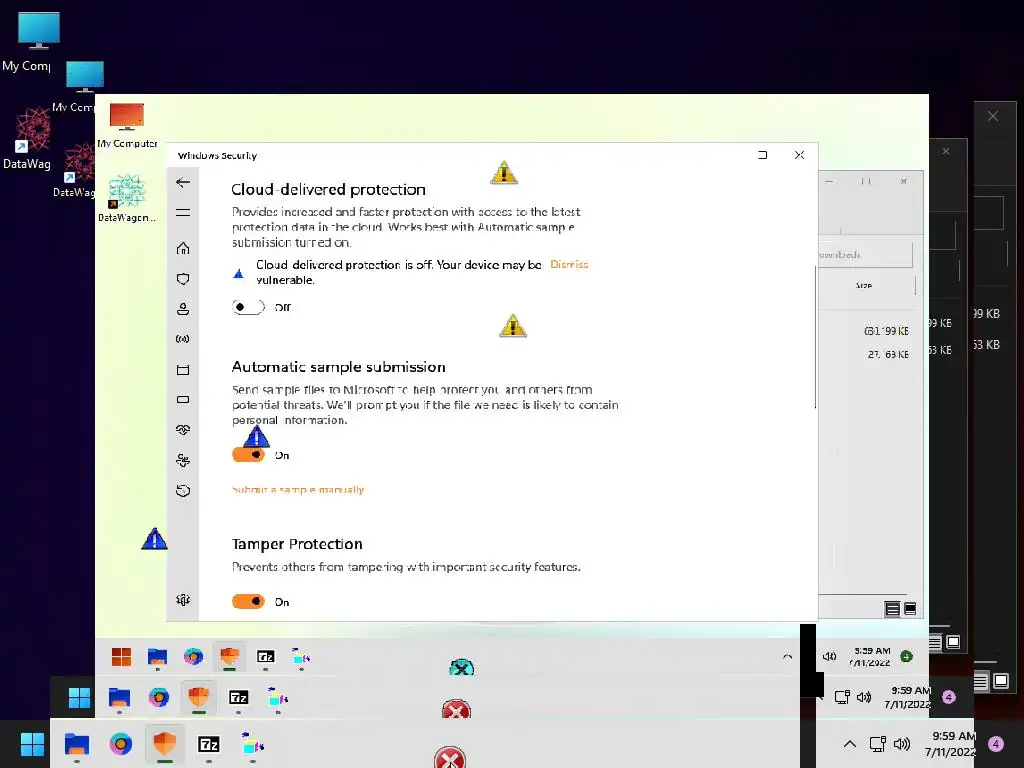The image size is (1024, 768).
Task: Select Windows Security shield on lowest taskbar
Action: [165, 744]
